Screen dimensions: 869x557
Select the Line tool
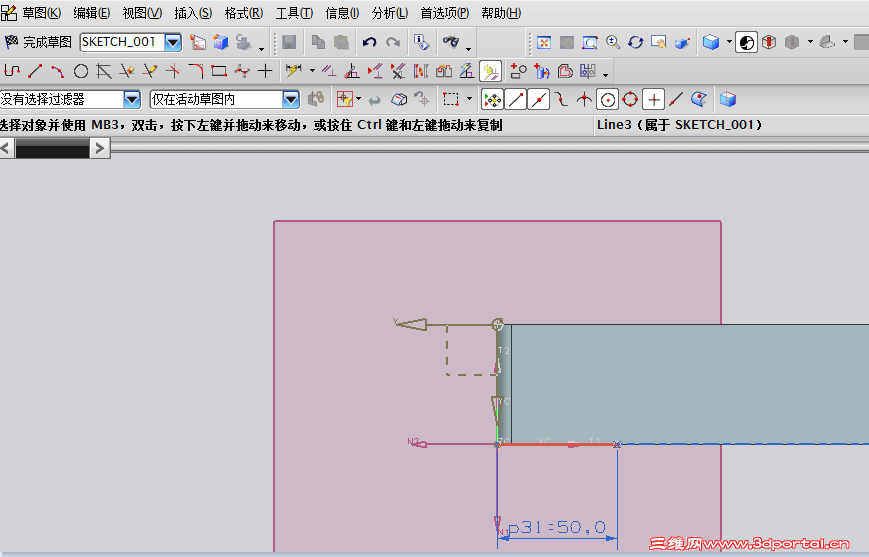tap(35, 71)
